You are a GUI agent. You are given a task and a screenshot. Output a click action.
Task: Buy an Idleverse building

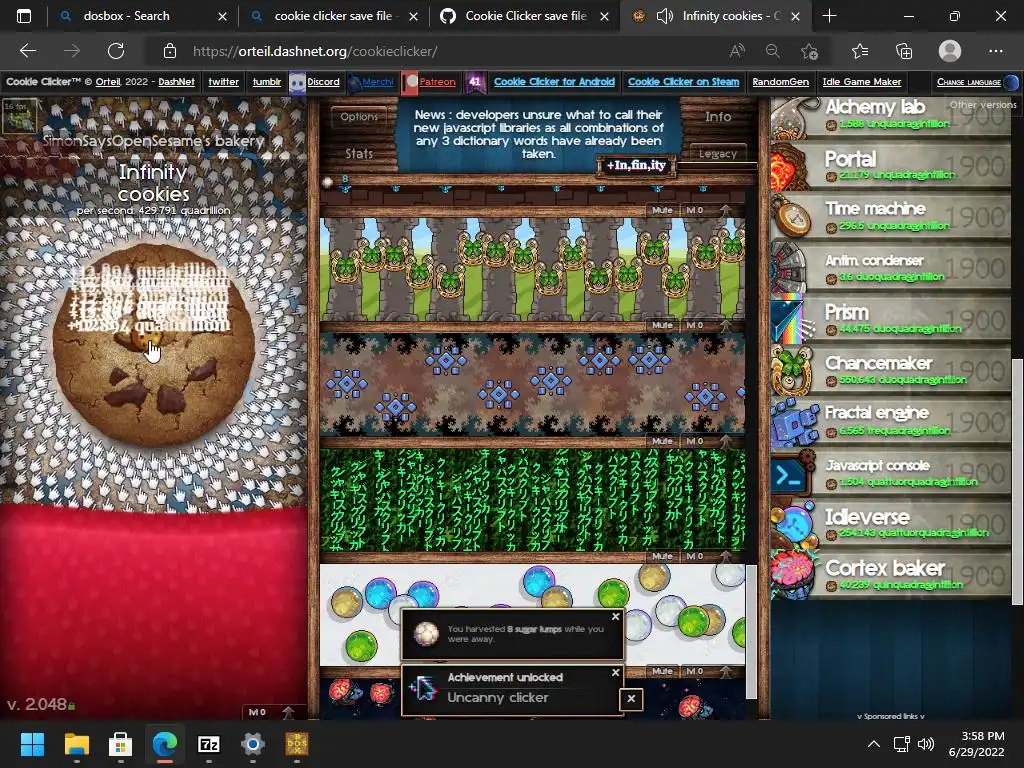891,522
